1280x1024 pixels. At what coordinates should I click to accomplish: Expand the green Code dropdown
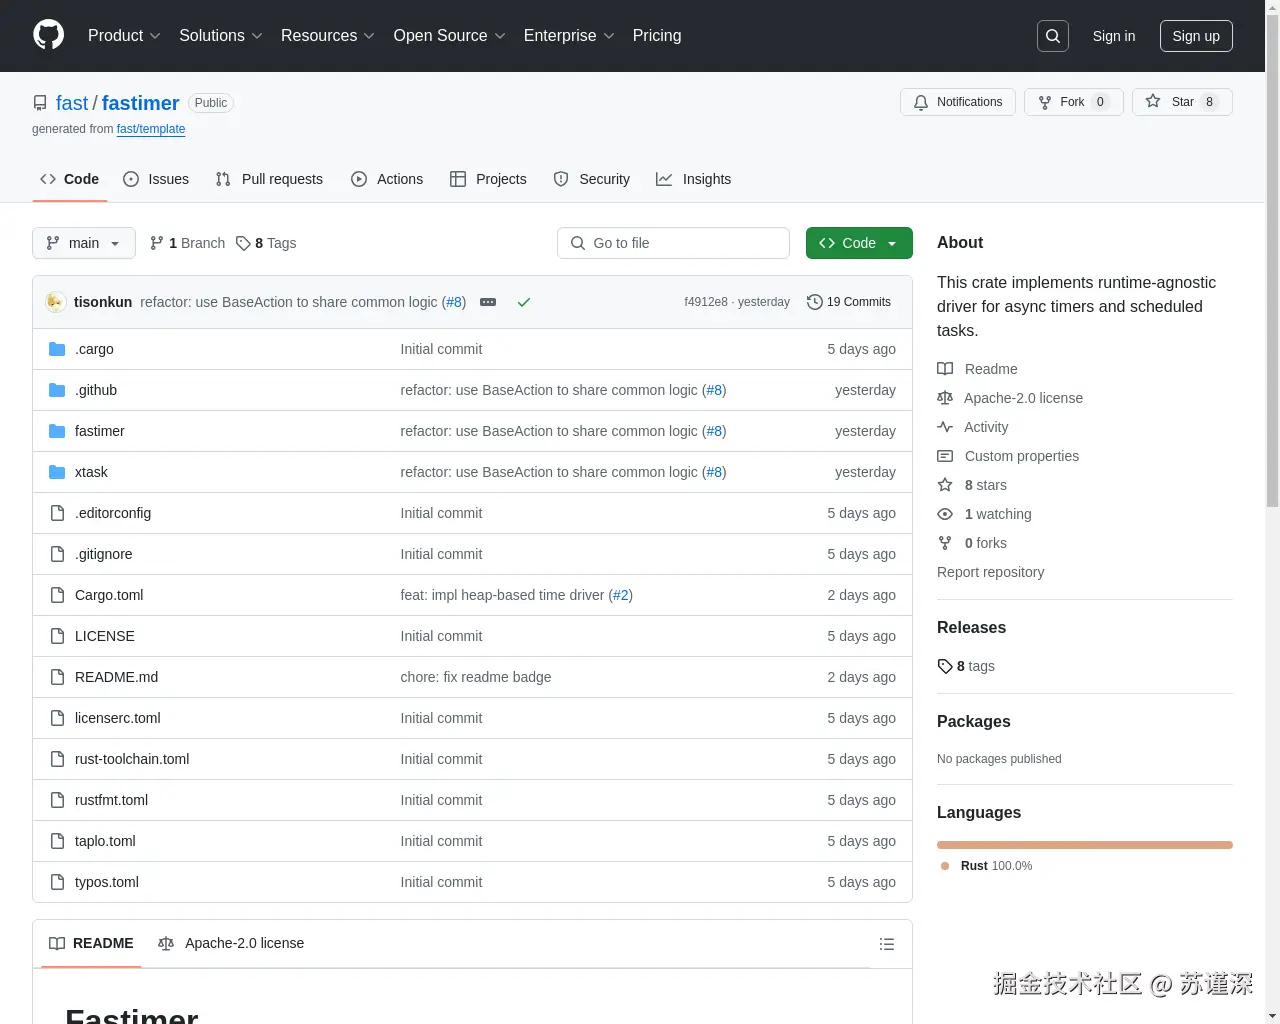pyautogui.click(x=858, y=243)
